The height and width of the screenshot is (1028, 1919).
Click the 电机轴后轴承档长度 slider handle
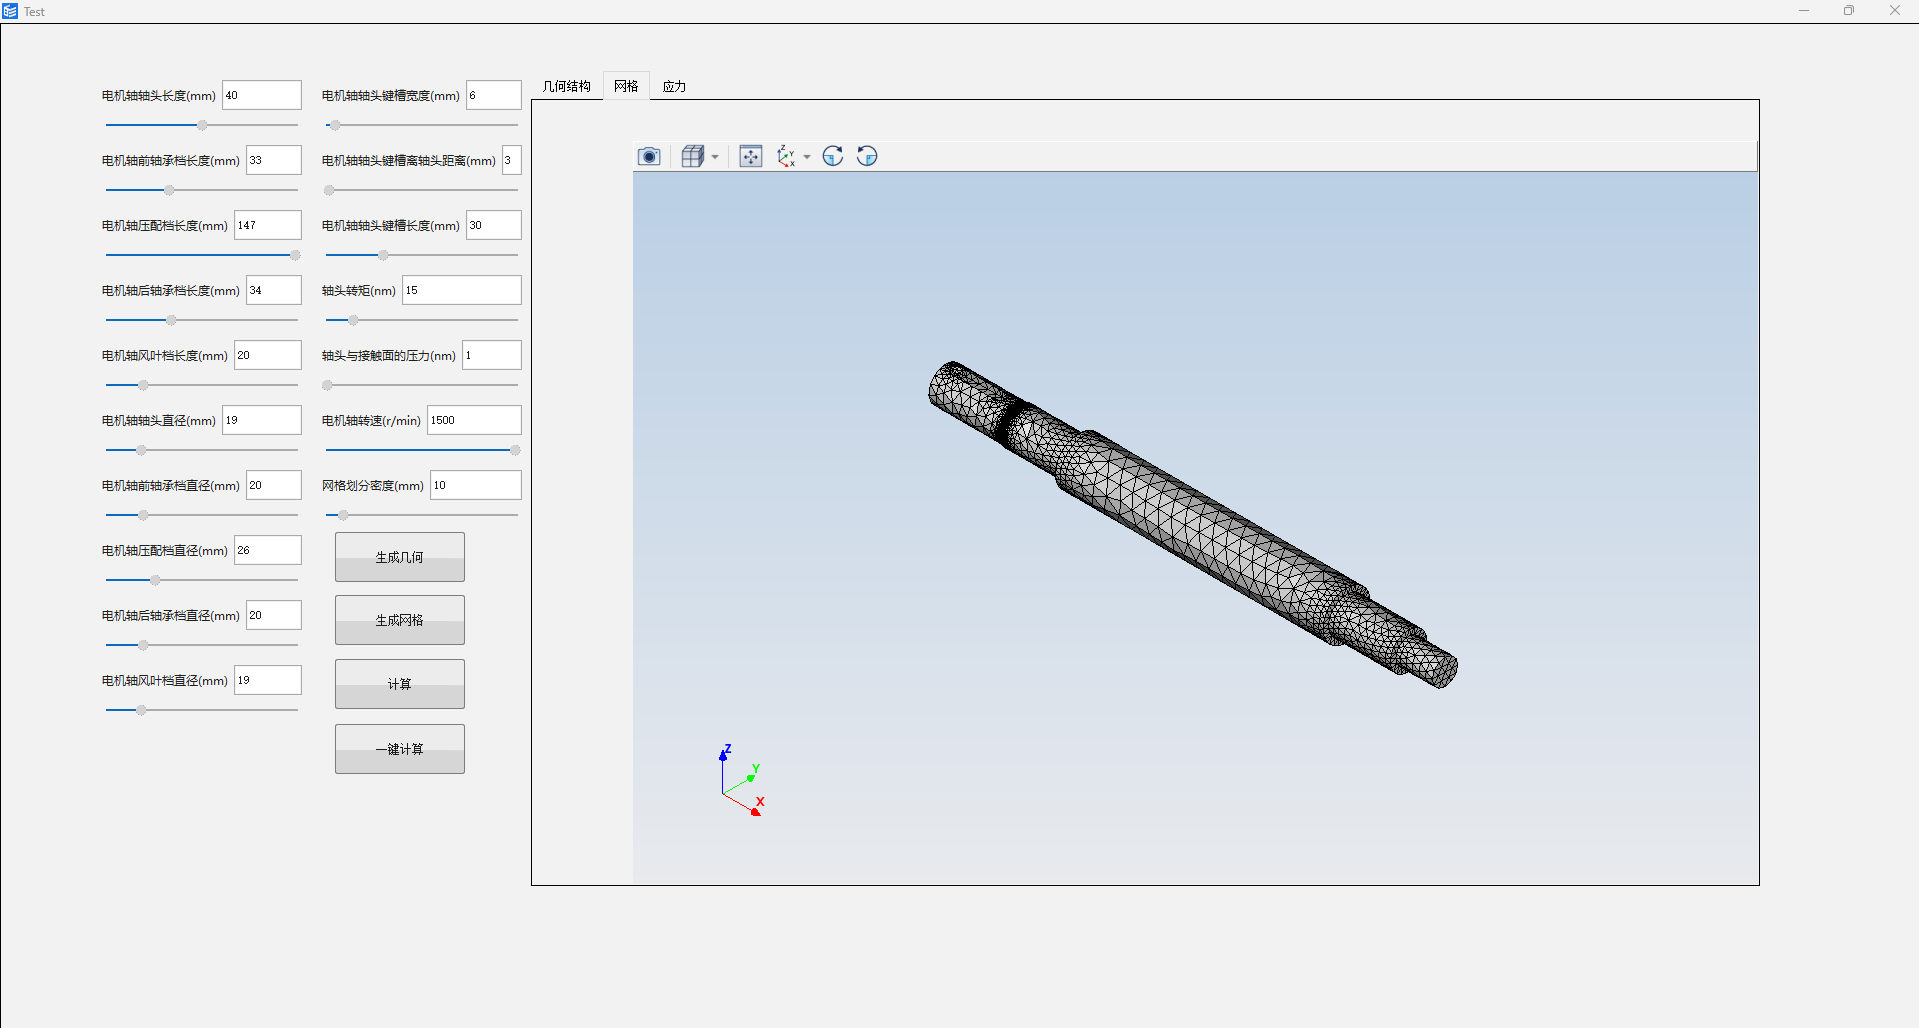coord(171,320)
